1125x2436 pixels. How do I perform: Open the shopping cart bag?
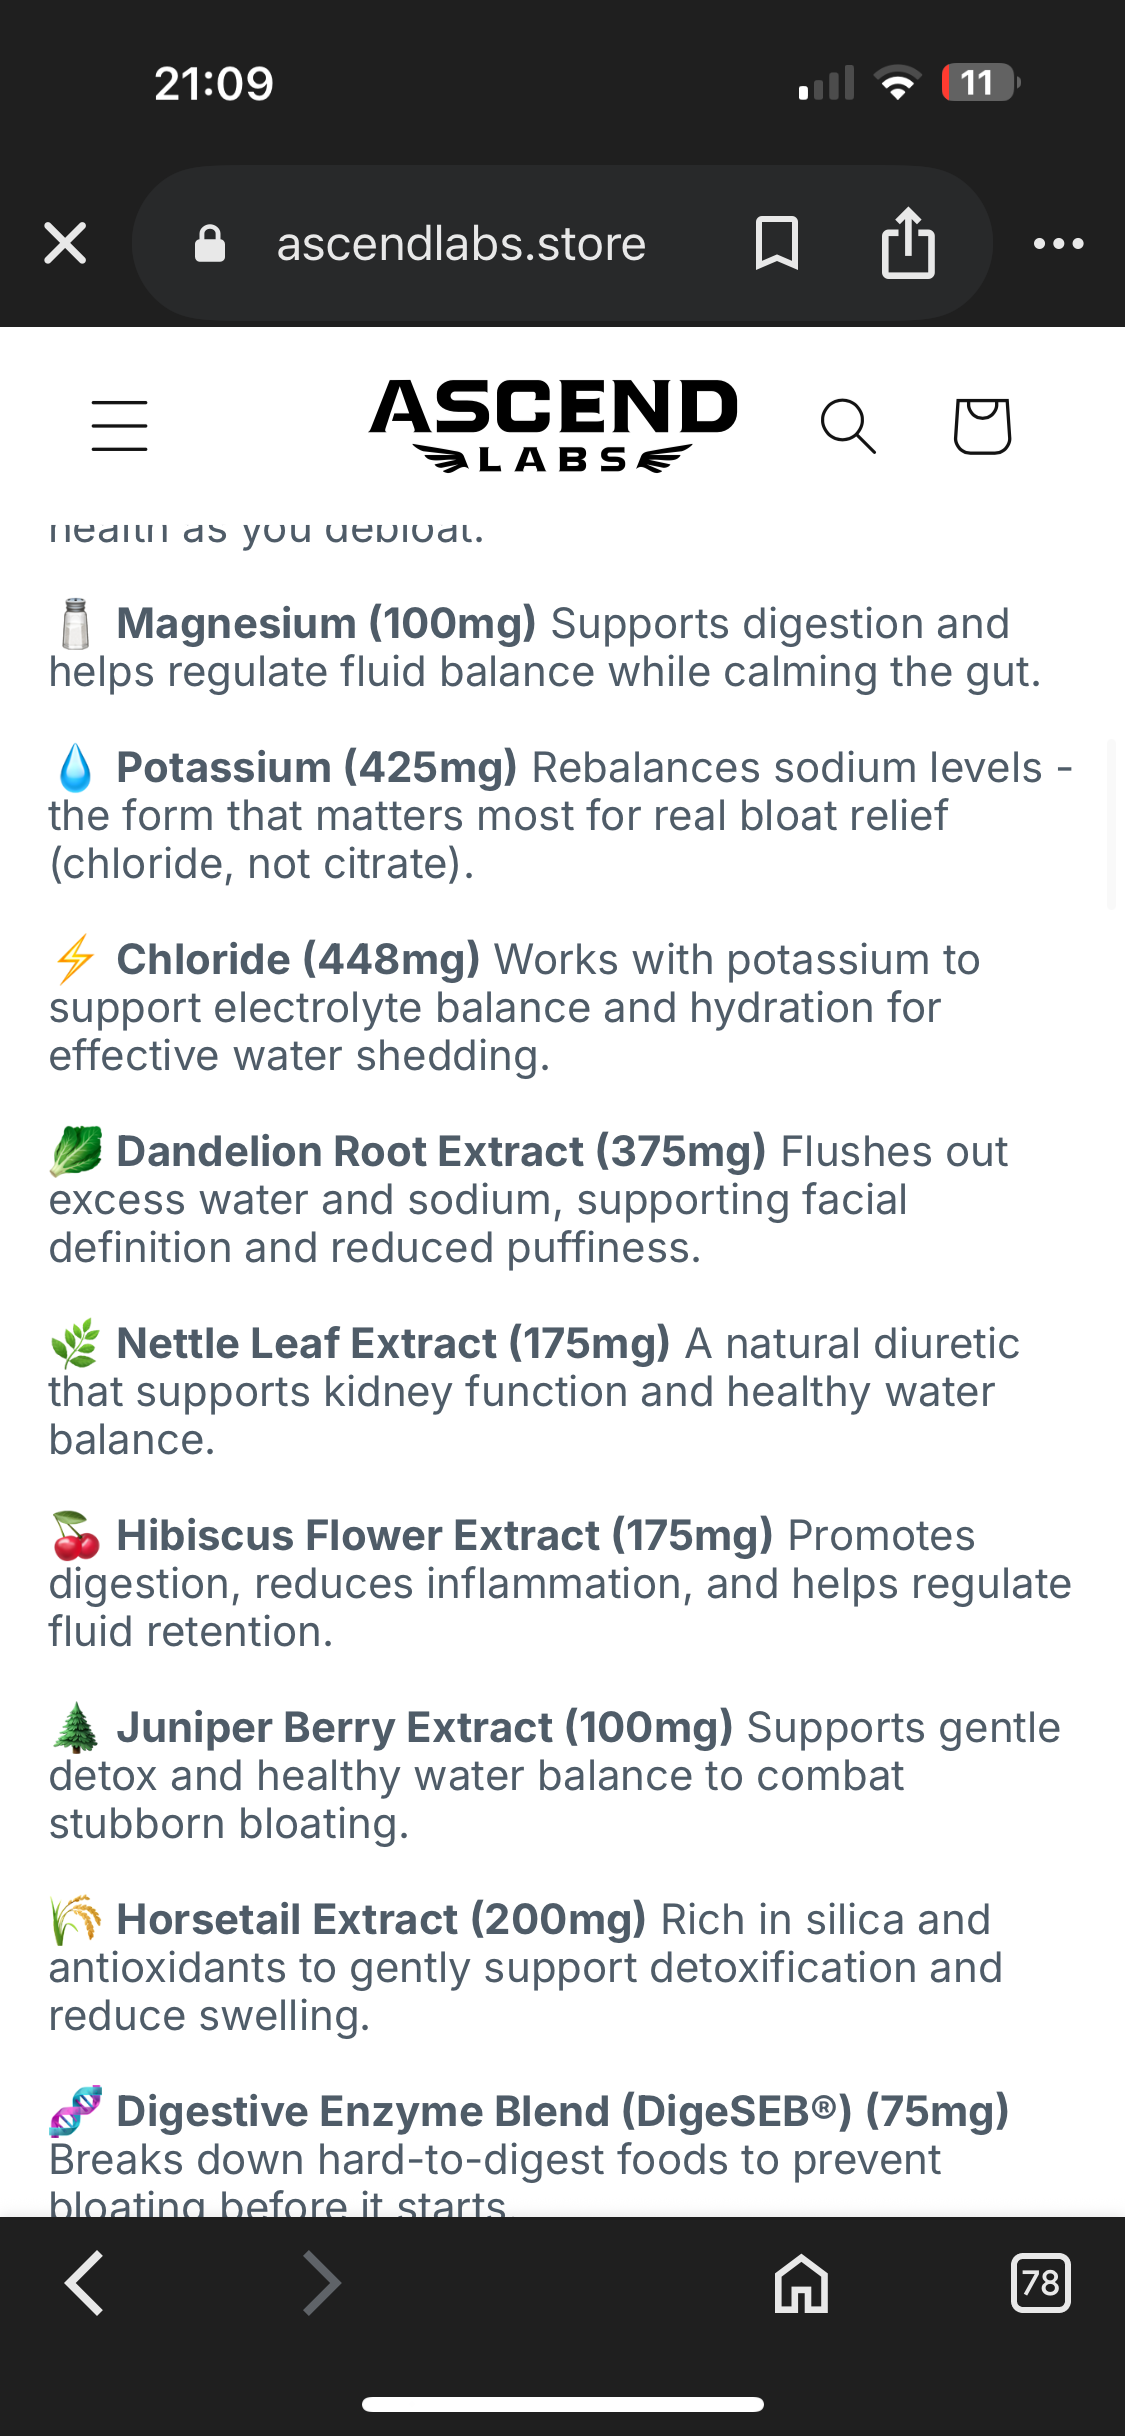click(982, 426)
